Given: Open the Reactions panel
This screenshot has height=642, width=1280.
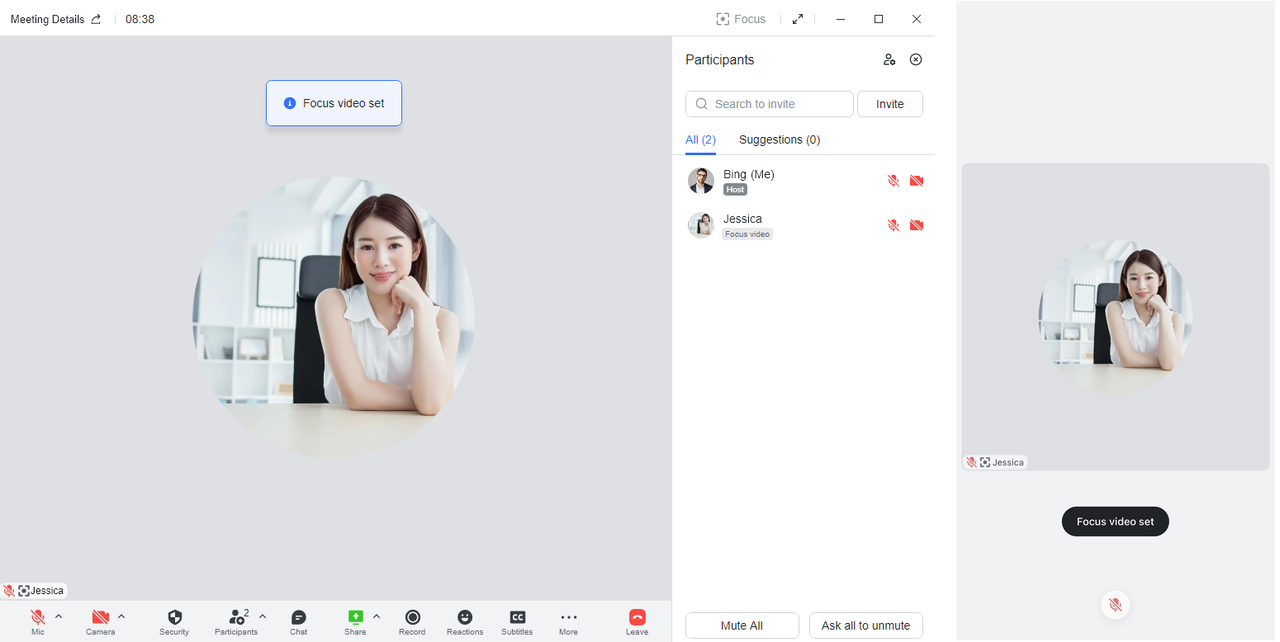Looking at the screenshot, I should click(464, 620).
